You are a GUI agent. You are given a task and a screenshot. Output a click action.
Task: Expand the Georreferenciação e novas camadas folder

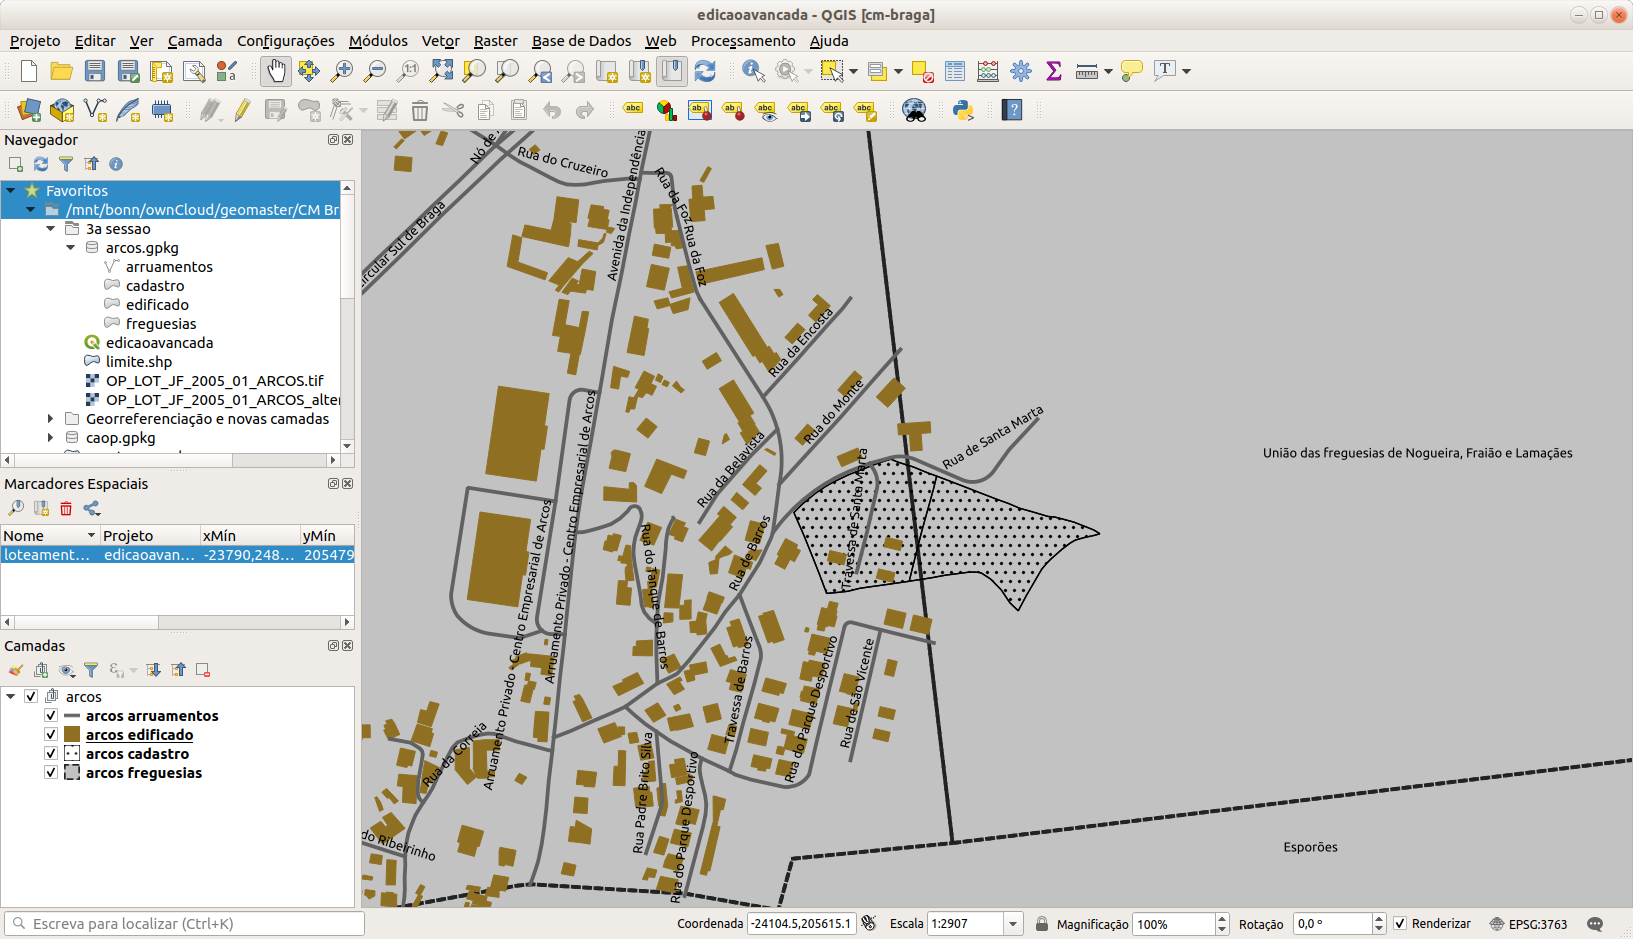tap(51, 419)
